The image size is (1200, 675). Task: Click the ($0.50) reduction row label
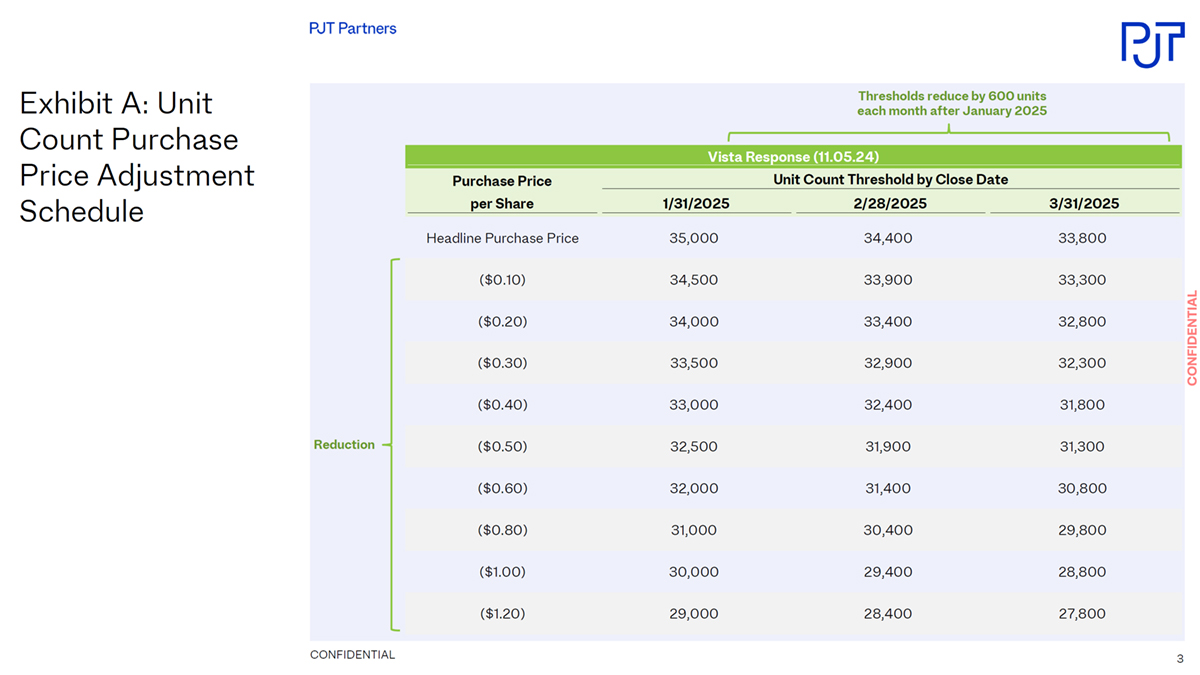pyautogui.click(x=502, y=447)
